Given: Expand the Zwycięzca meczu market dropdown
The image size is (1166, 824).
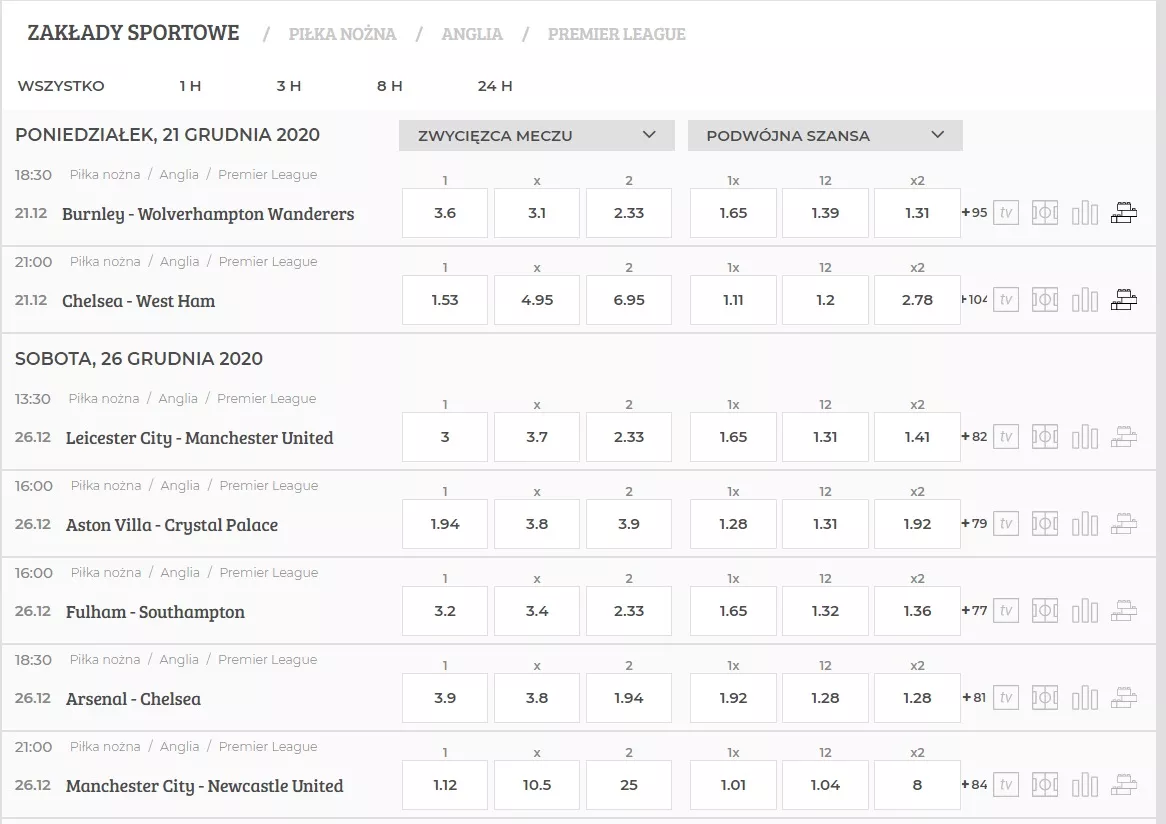Looking at the screenshot, I should point(537,135).
